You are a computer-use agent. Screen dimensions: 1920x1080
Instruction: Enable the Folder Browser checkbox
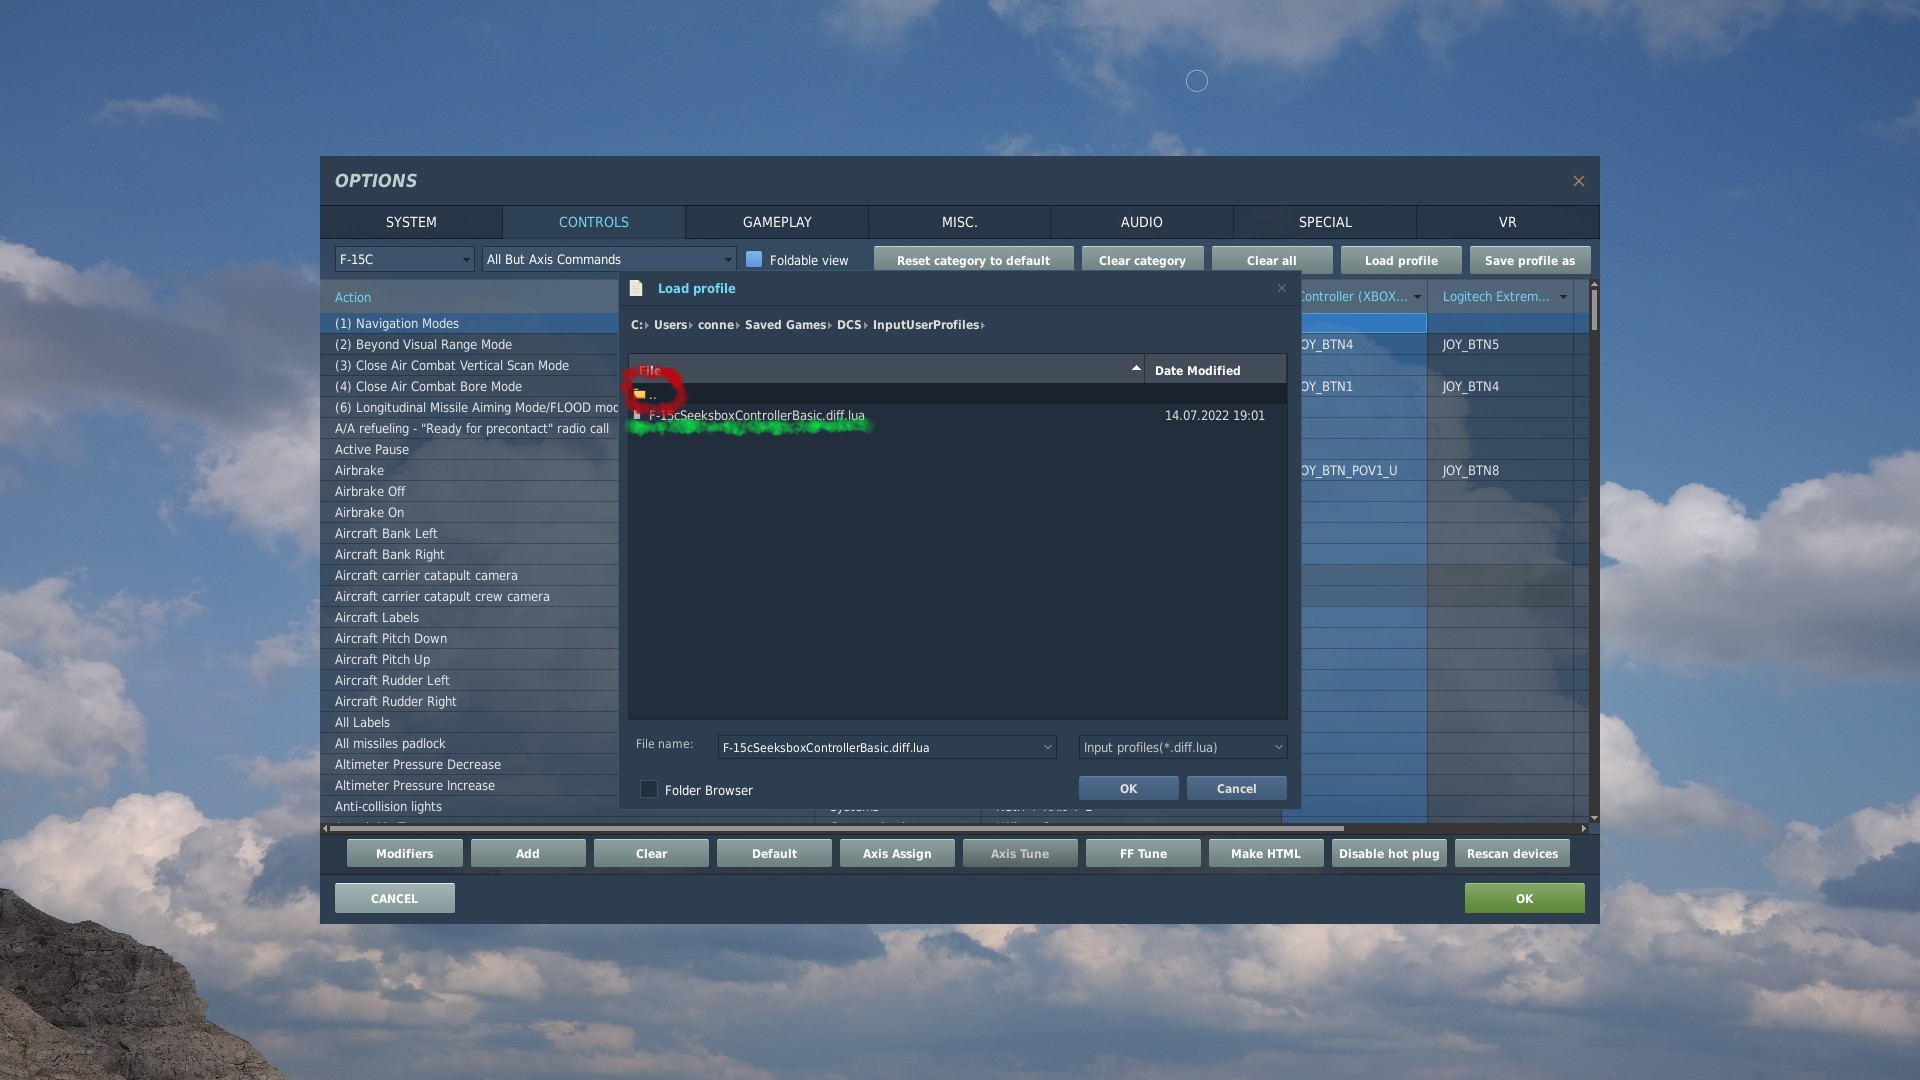click(649, 790)
